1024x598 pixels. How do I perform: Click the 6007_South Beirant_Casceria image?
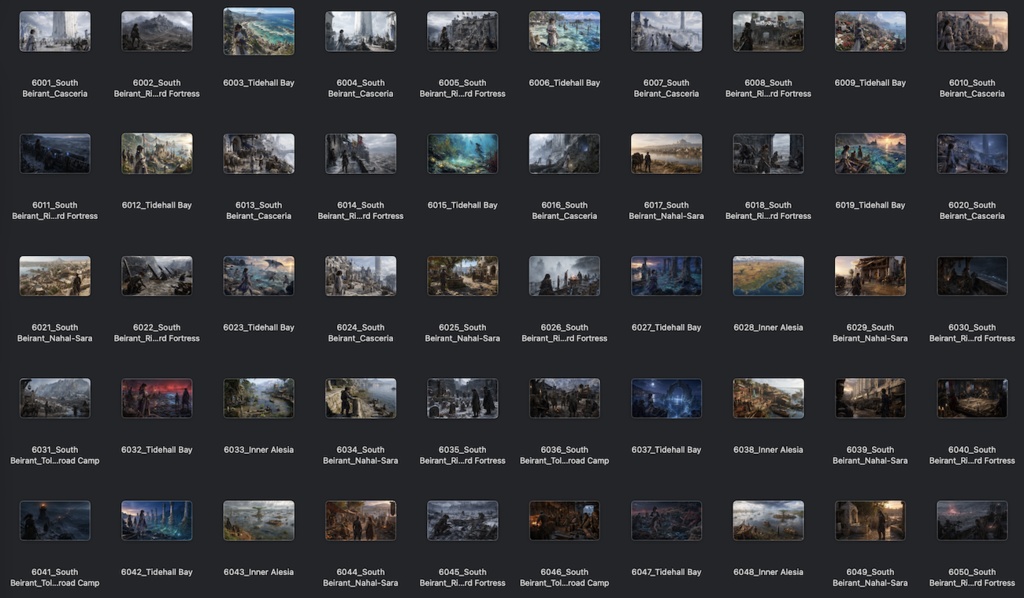pyautogui.click(x=666, y=31)
